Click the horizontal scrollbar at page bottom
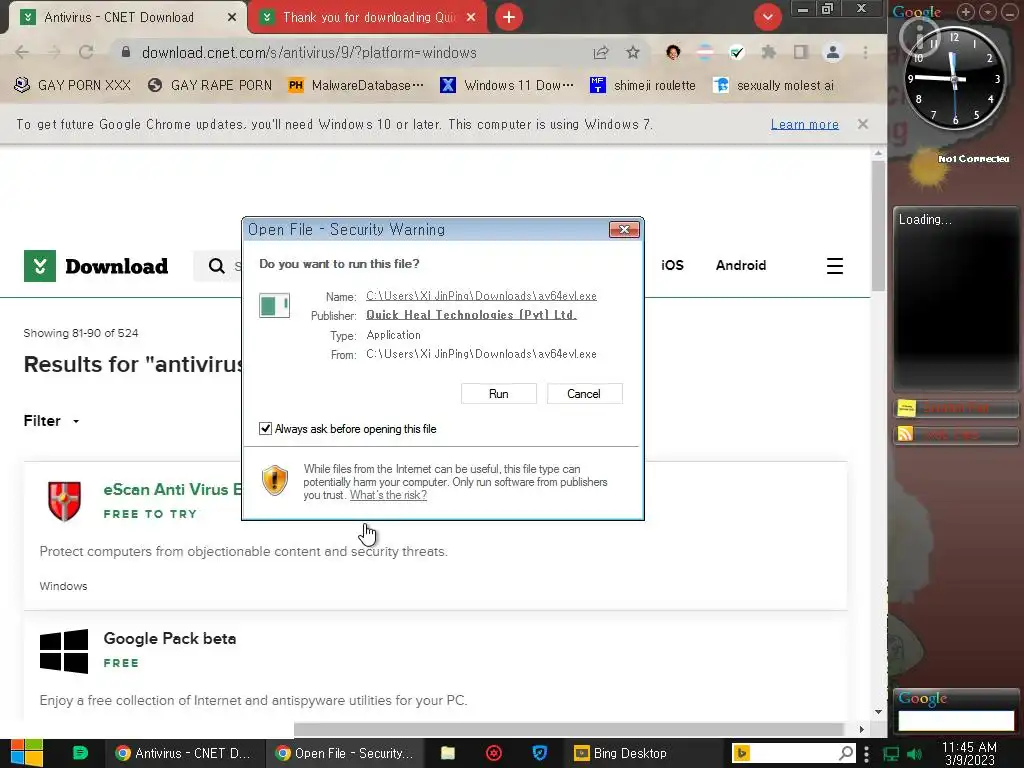This screenshot has height=768, width=1024. 569,729
